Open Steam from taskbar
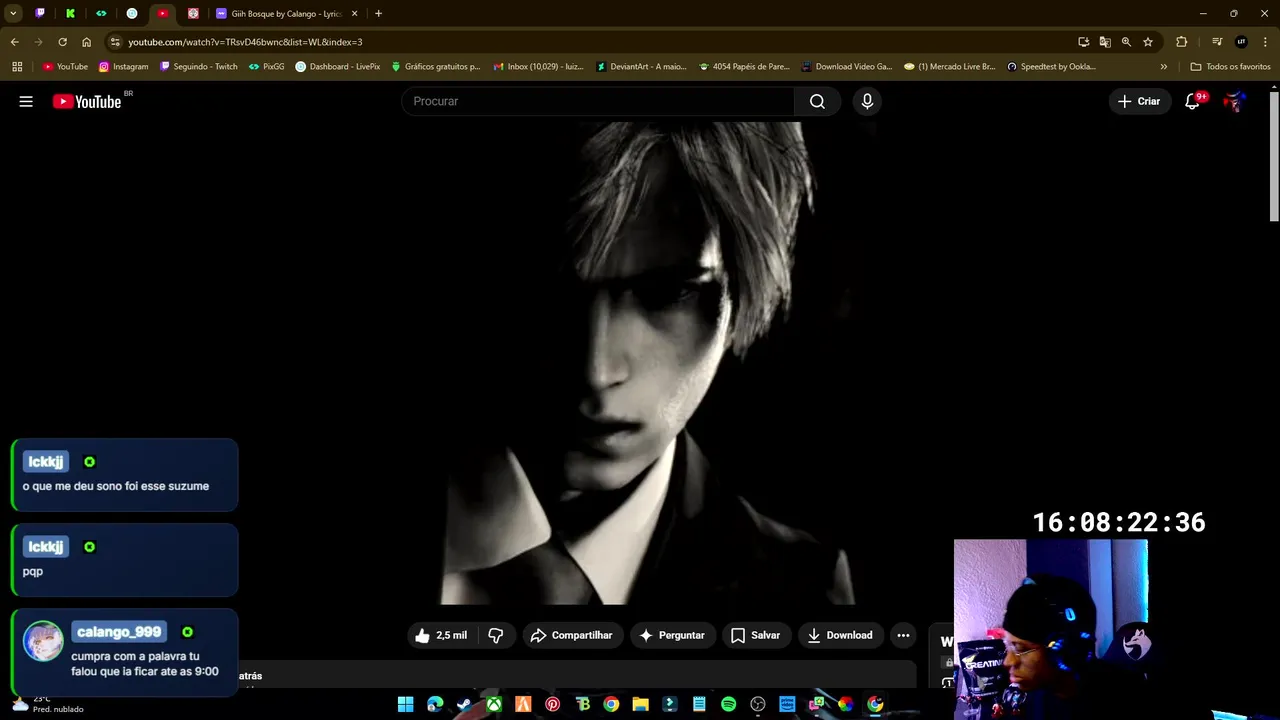 coord(464,705)
